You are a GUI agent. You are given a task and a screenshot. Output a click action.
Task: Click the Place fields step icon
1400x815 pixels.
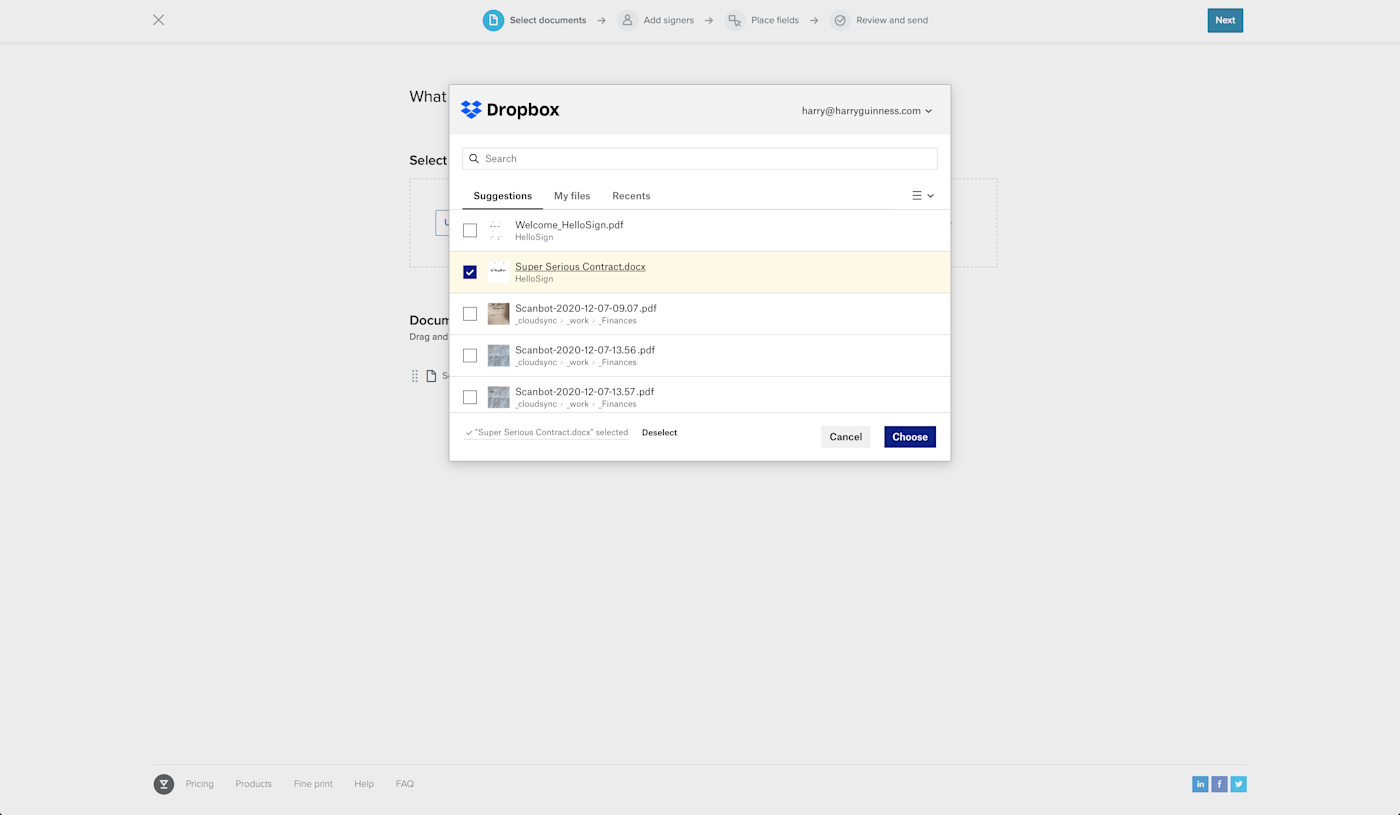735,20
